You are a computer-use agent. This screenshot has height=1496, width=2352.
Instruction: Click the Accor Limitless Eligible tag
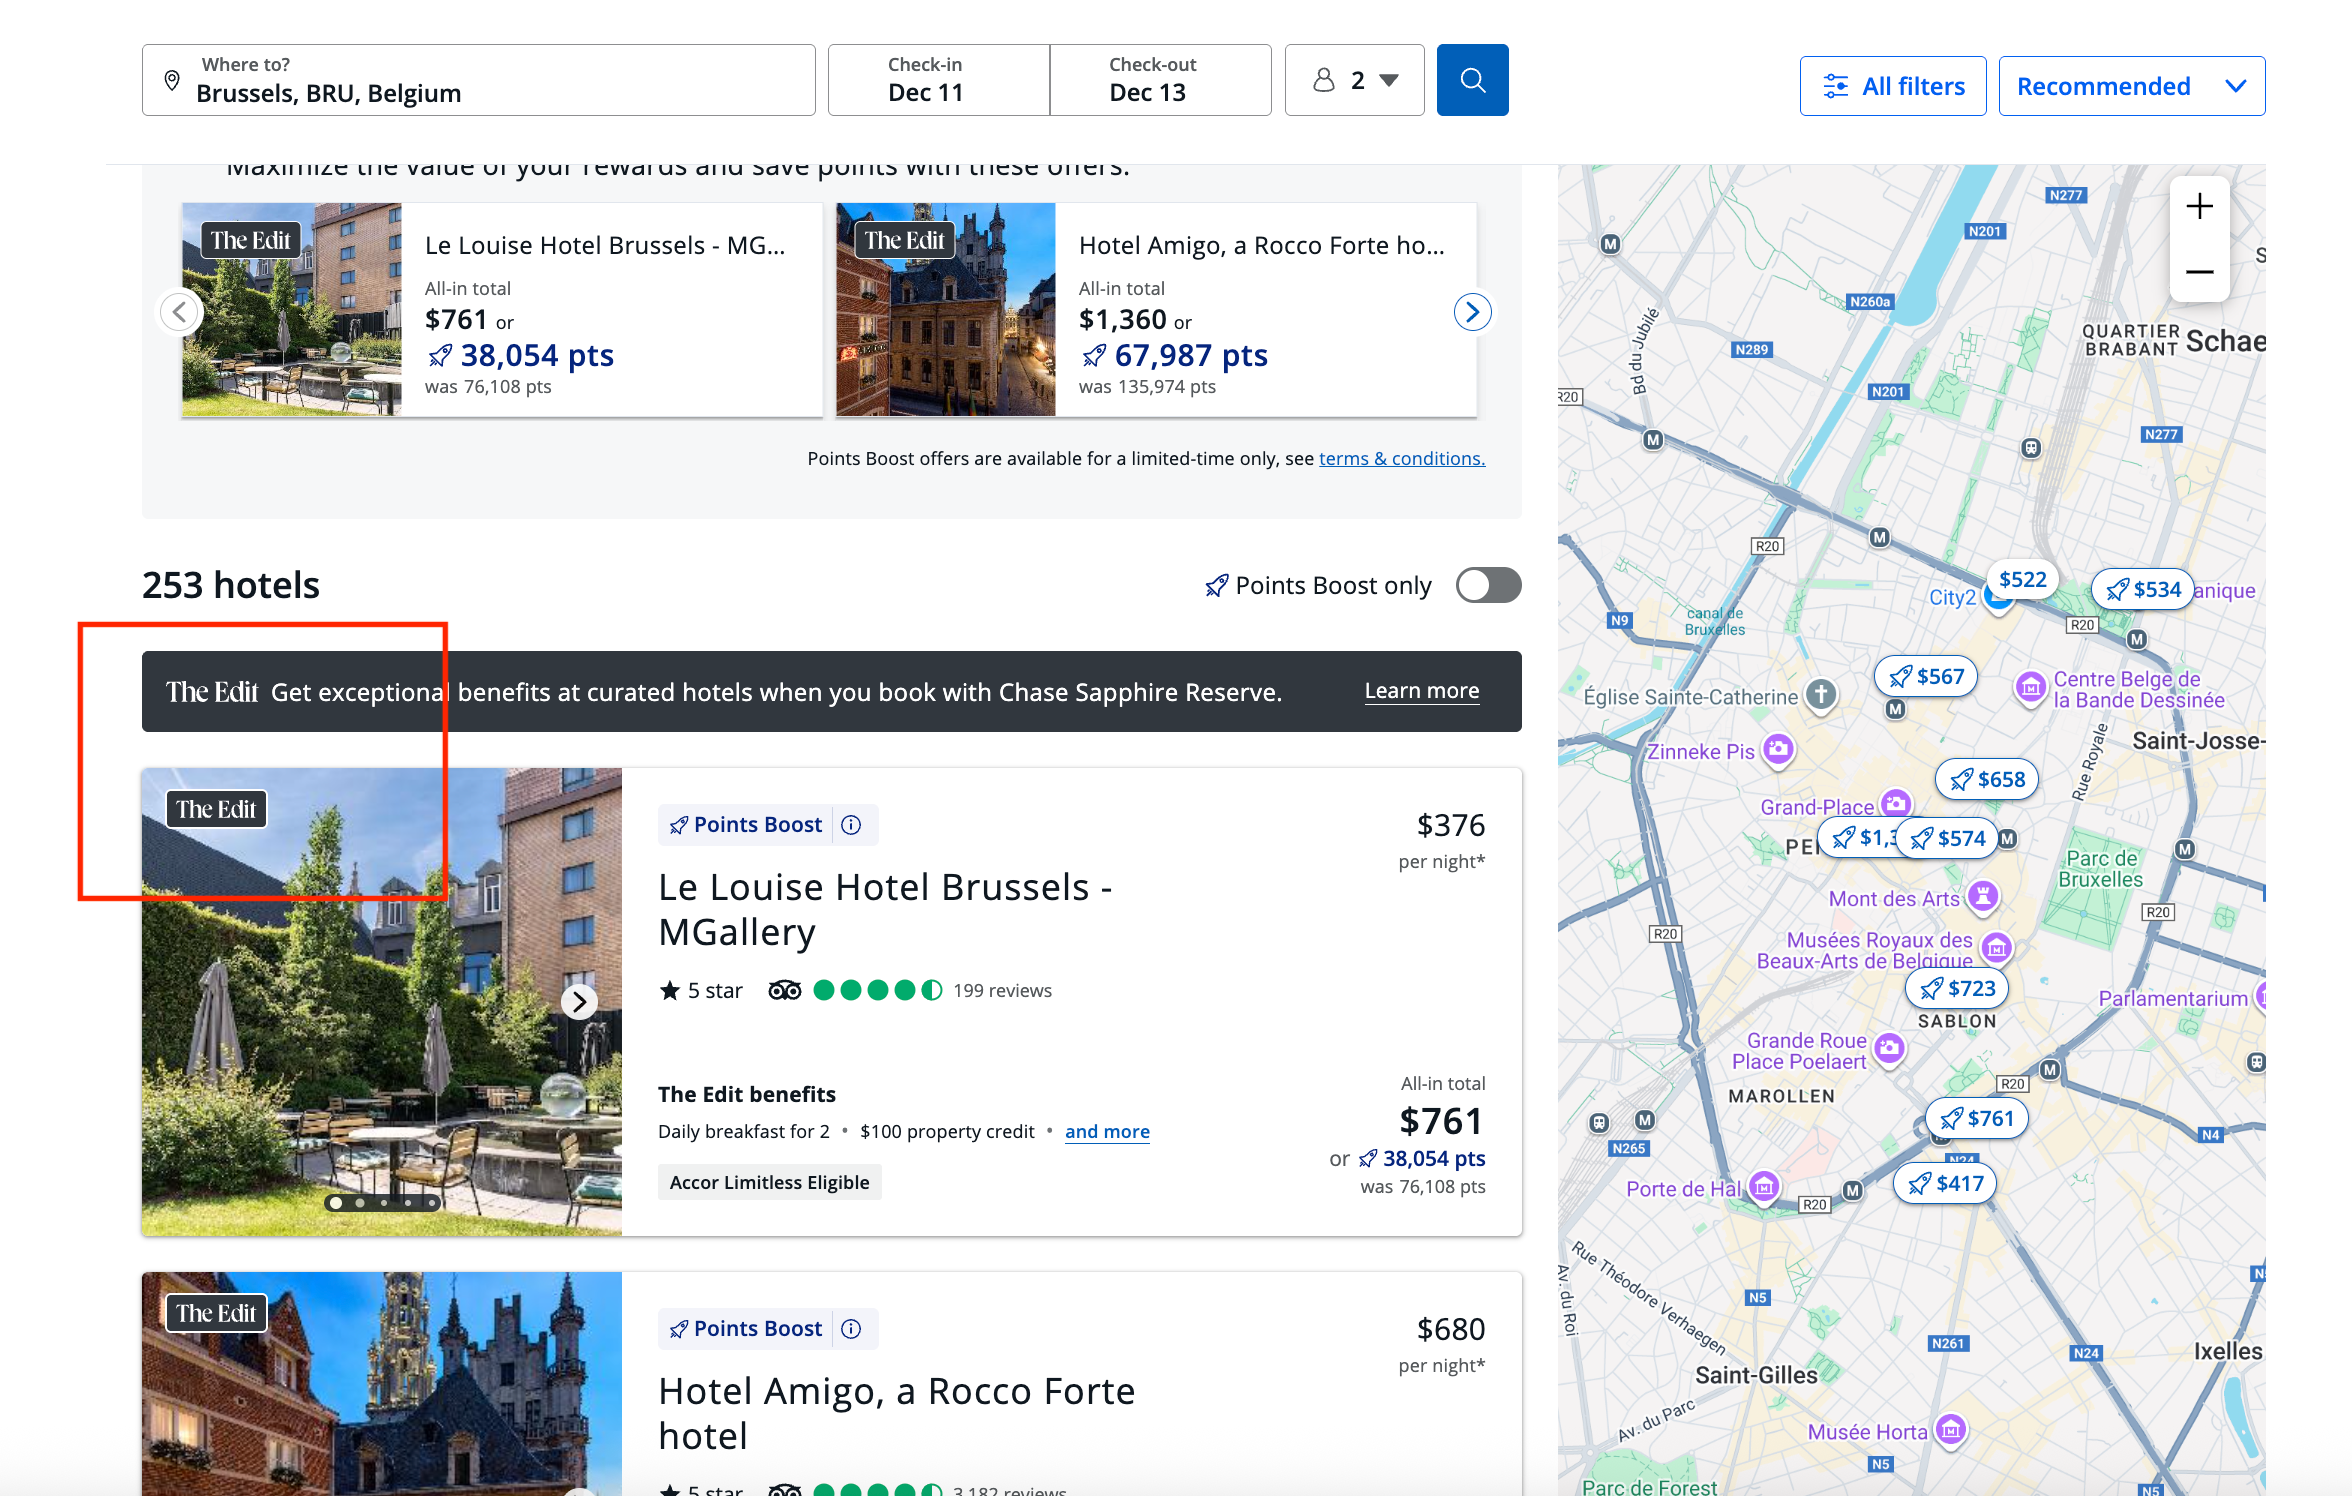(769, 1182)
